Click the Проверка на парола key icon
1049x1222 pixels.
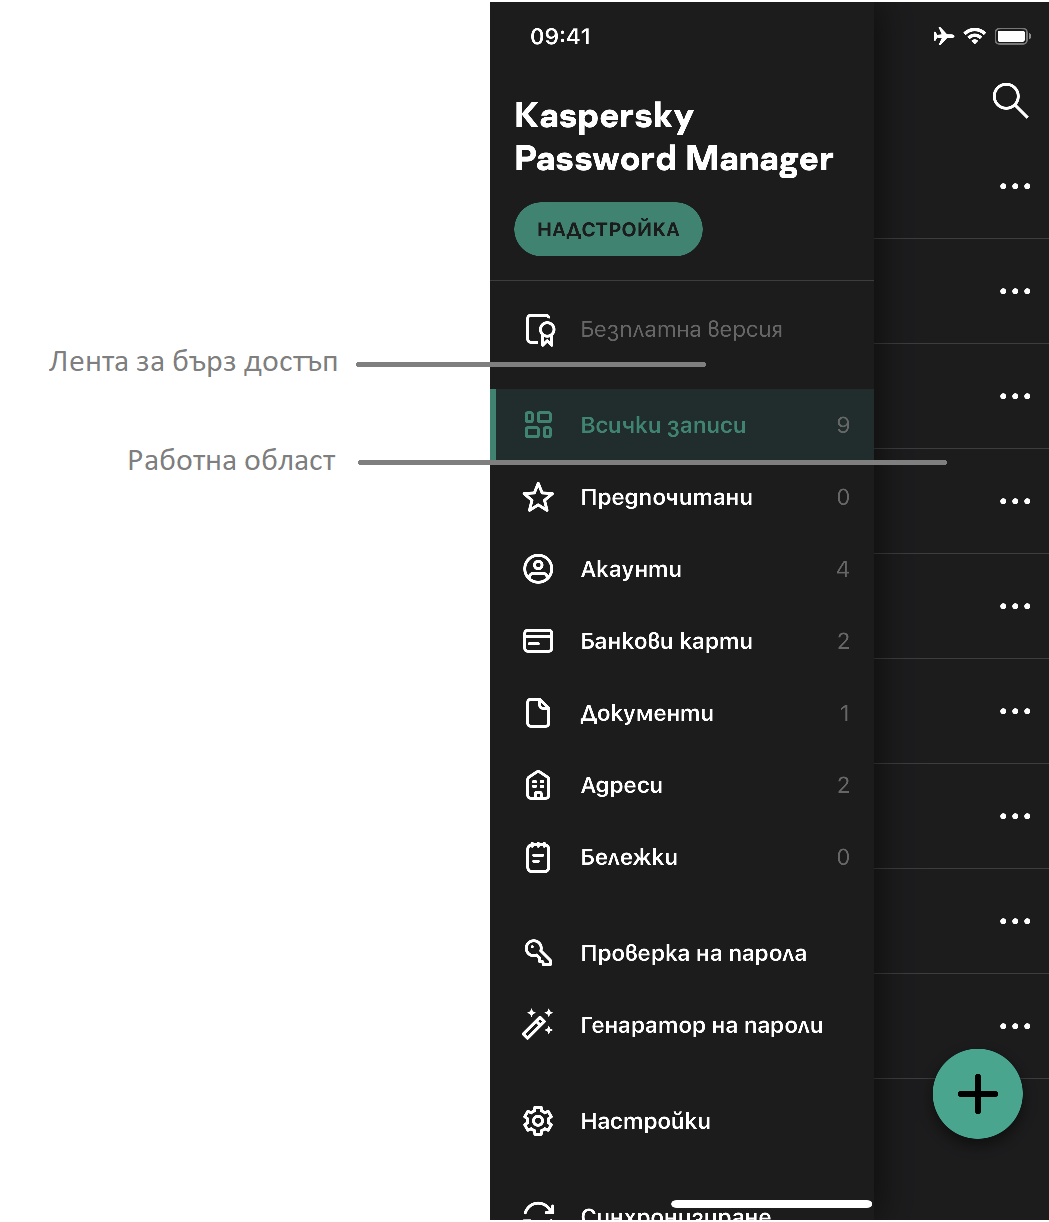(538, 953)
